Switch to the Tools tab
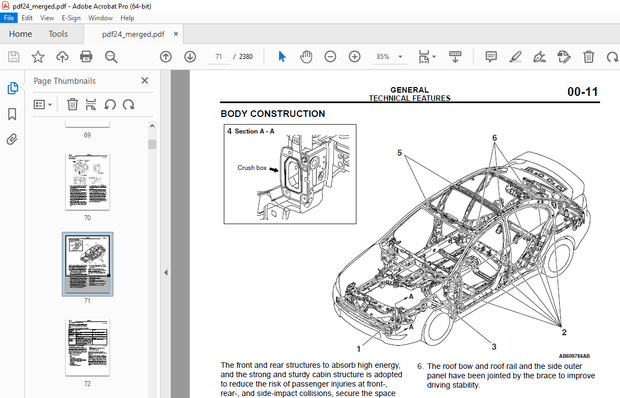The height and width of the screenshot is (398, 620). [x=58, y=34]
